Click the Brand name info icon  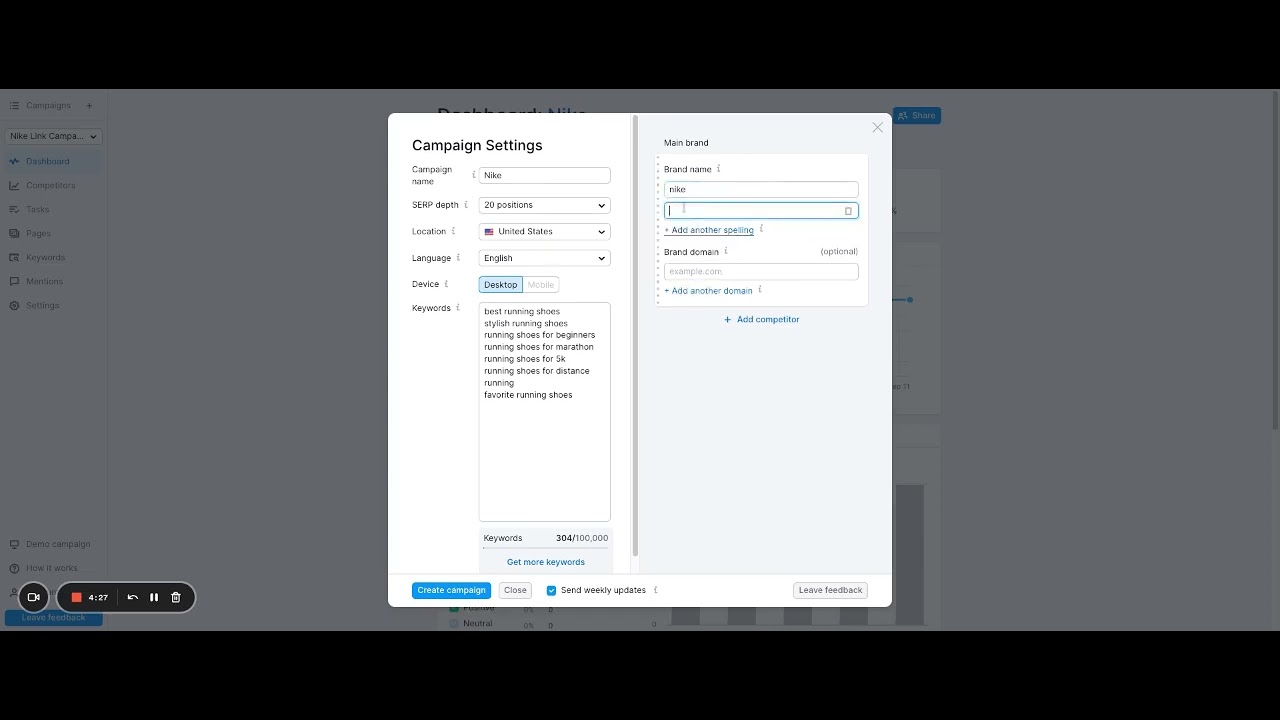[719, 169]
